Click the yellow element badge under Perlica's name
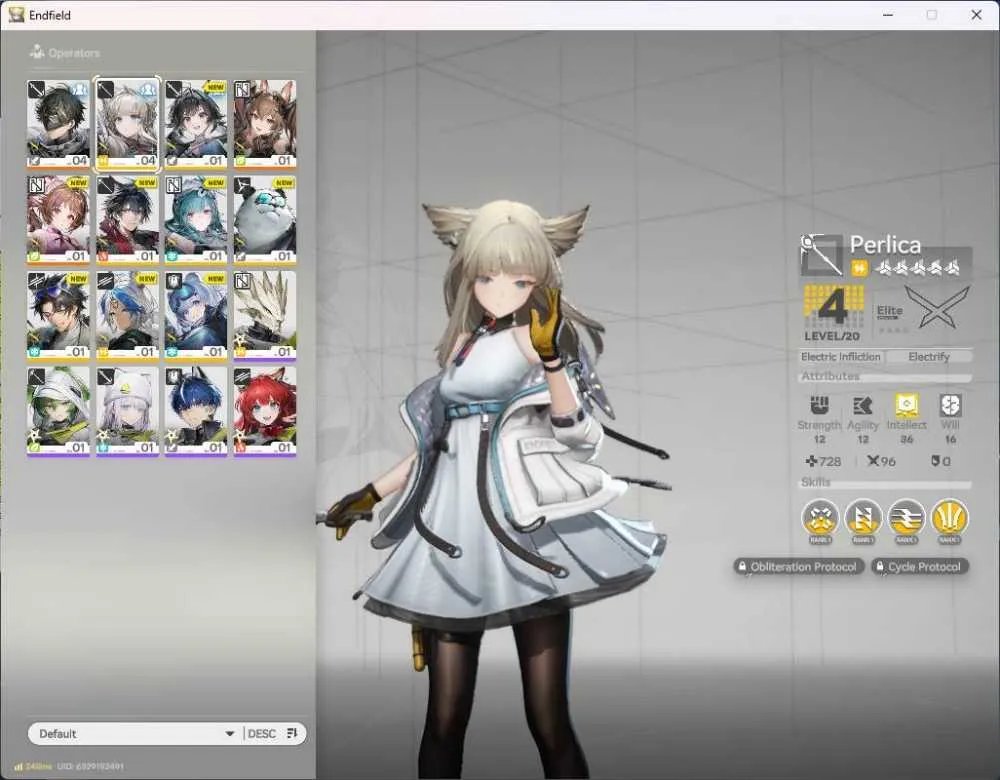This screenshot has height=780, width=1000. click(x=859, y=269)
